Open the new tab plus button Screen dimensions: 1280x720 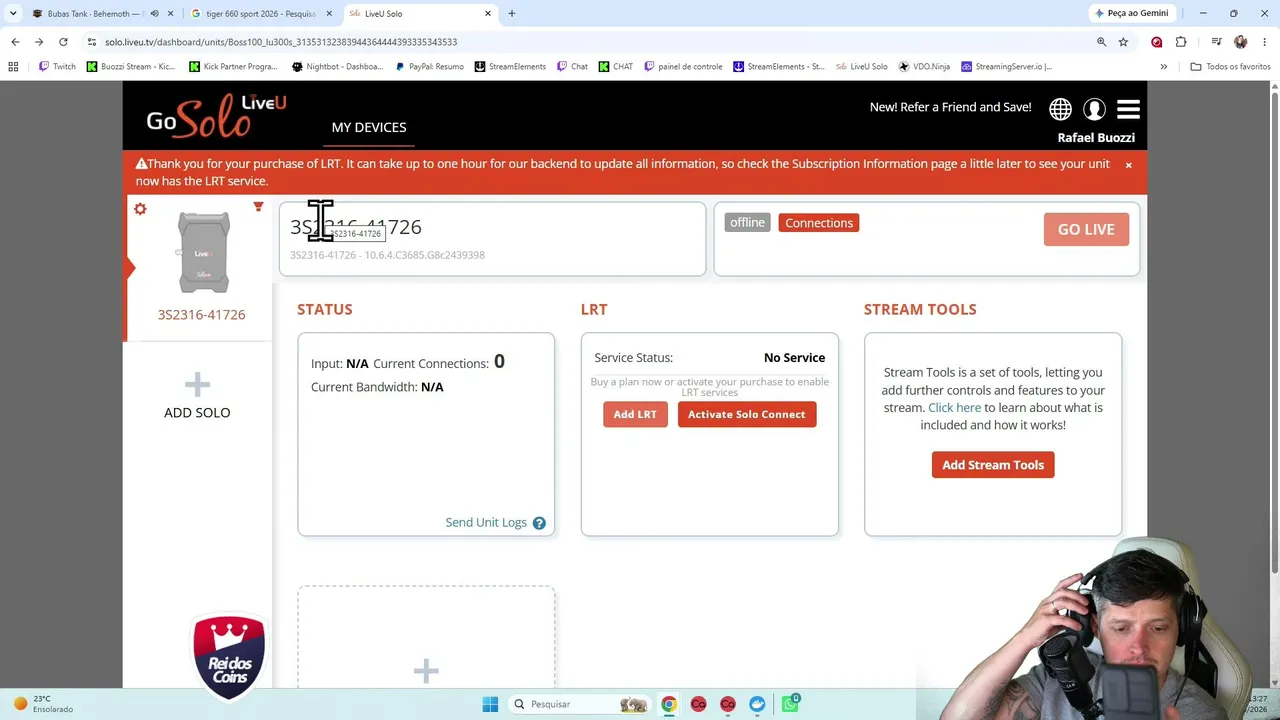pyautogui.click(x=511, y=14)
